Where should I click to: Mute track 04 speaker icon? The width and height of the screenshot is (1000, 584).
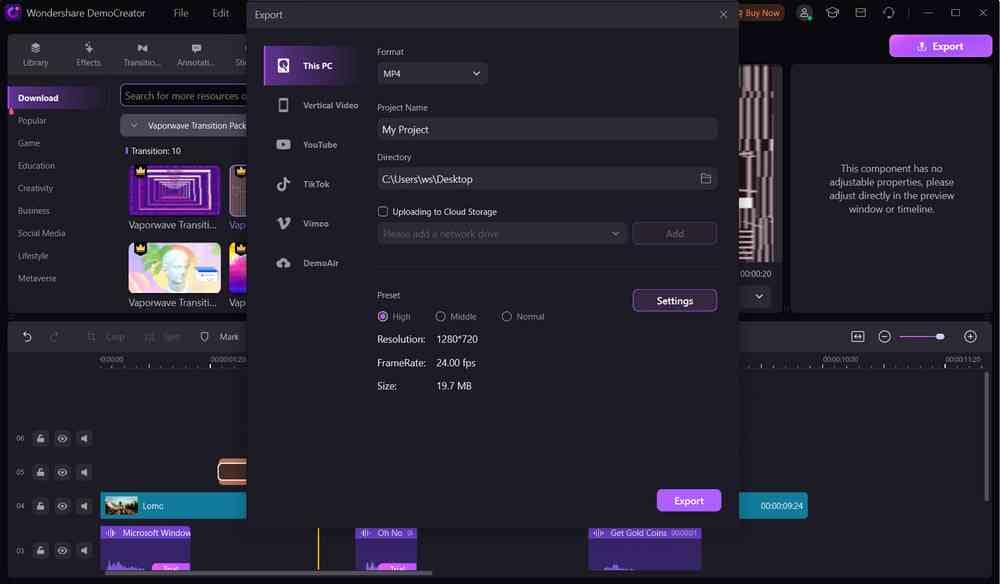tap(84, 506)
